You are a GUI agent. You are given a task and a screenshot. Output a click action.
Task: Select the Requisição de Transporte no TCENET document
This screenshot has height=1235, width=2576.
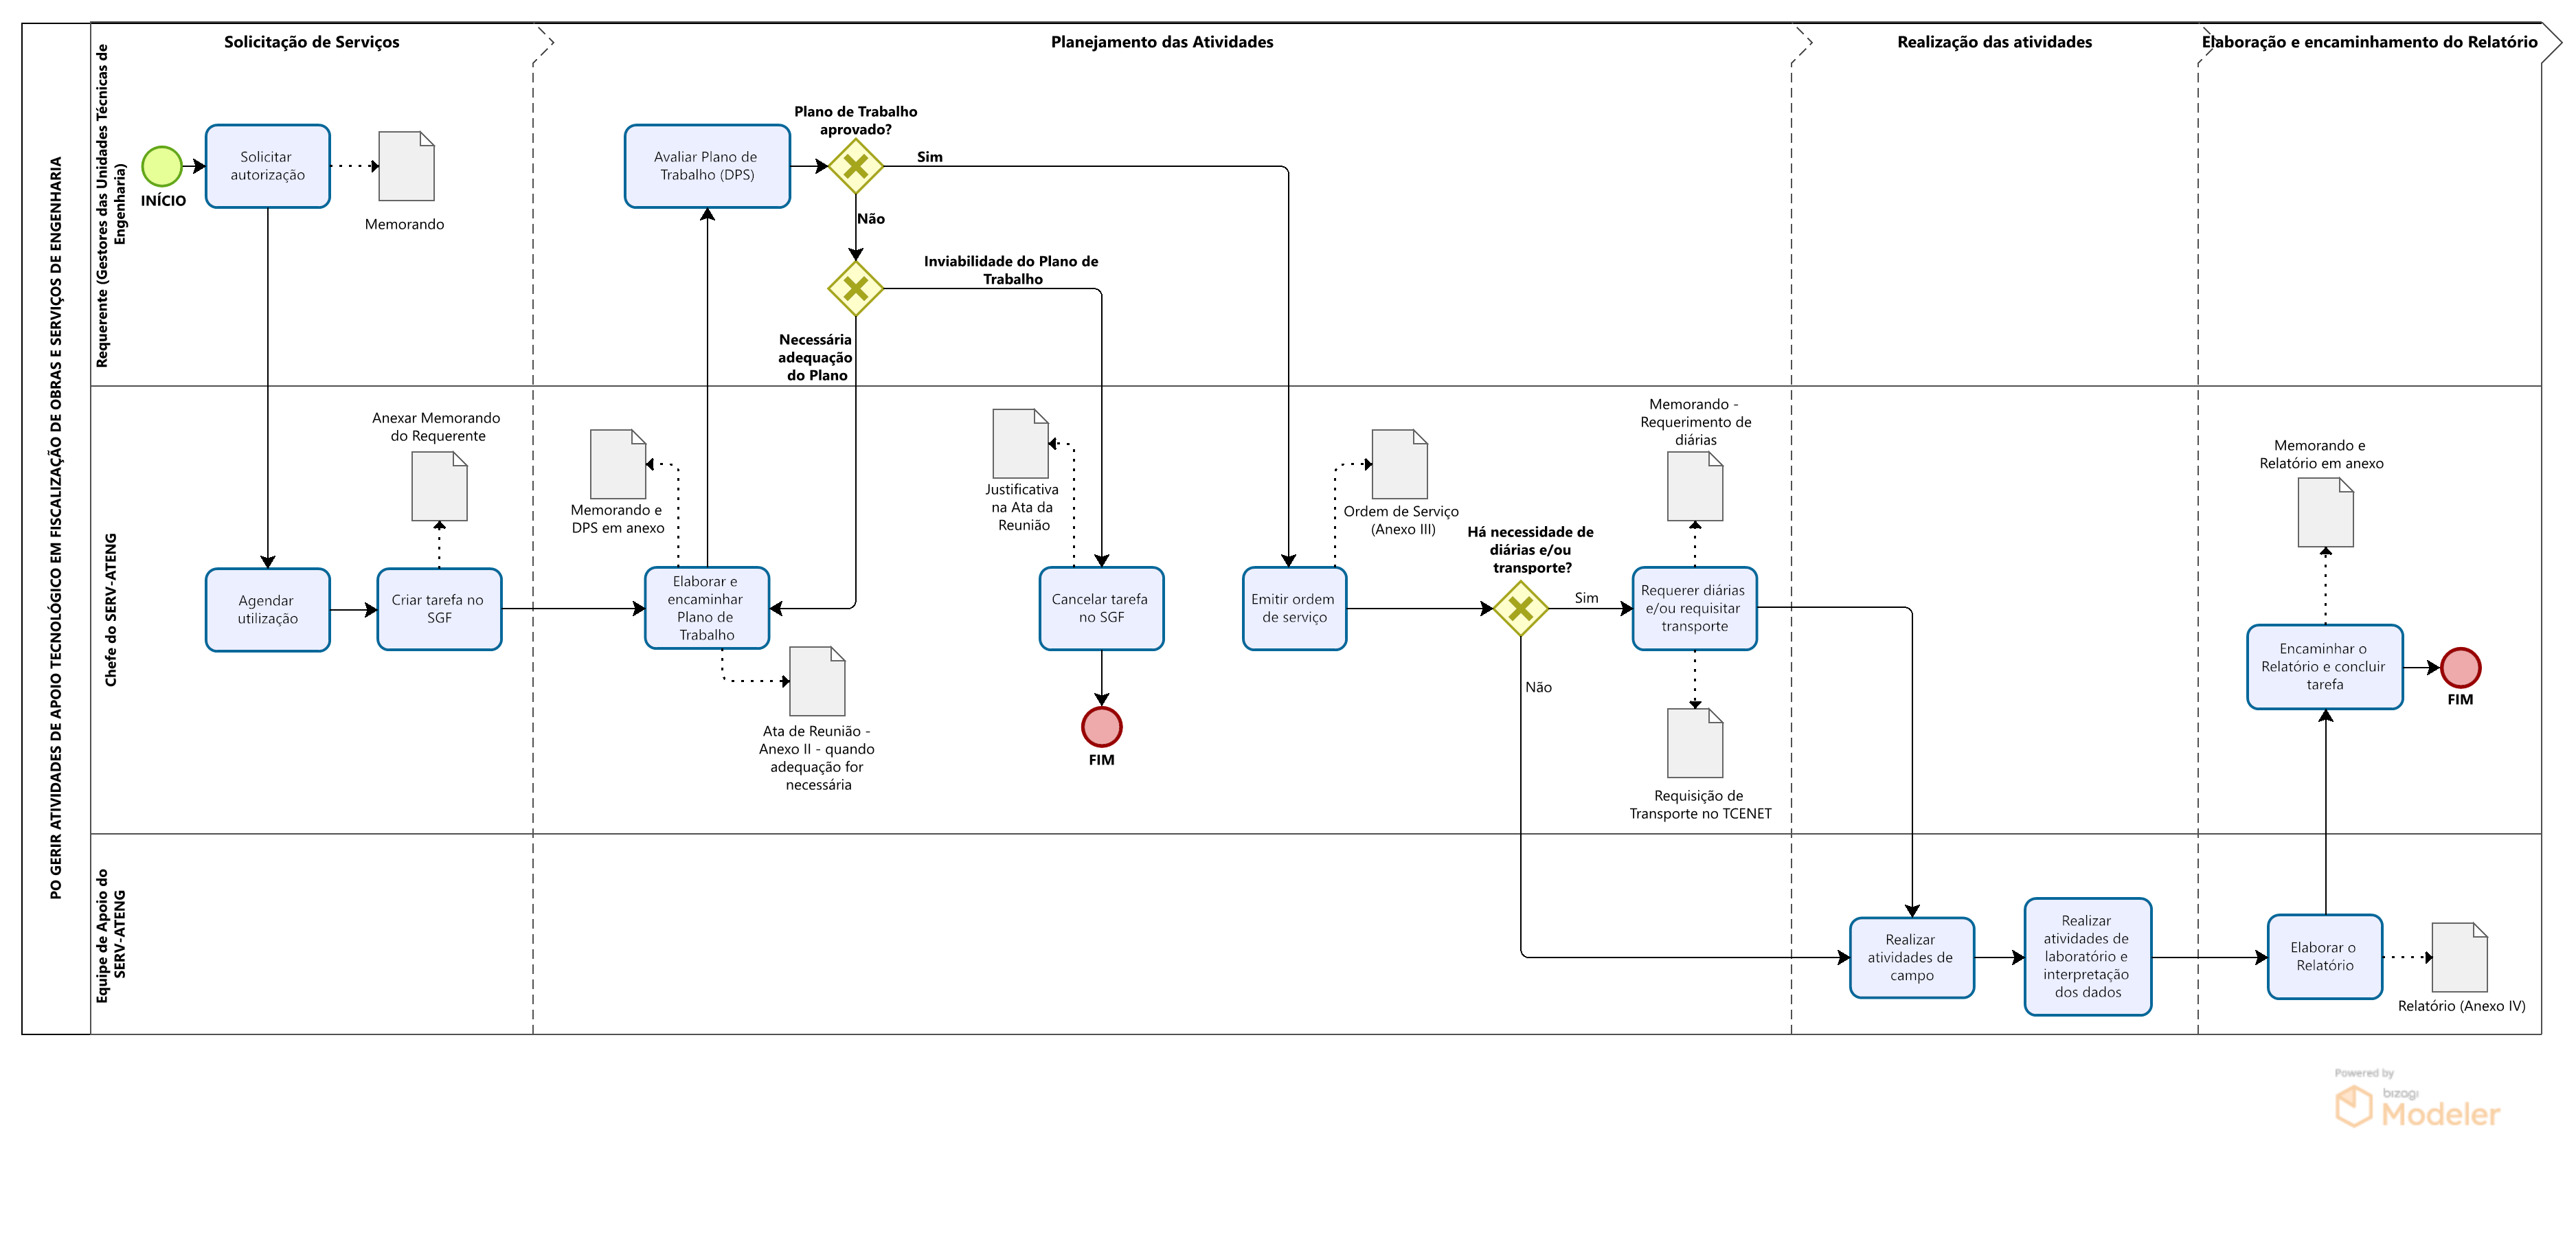(x=1694, y=743)
